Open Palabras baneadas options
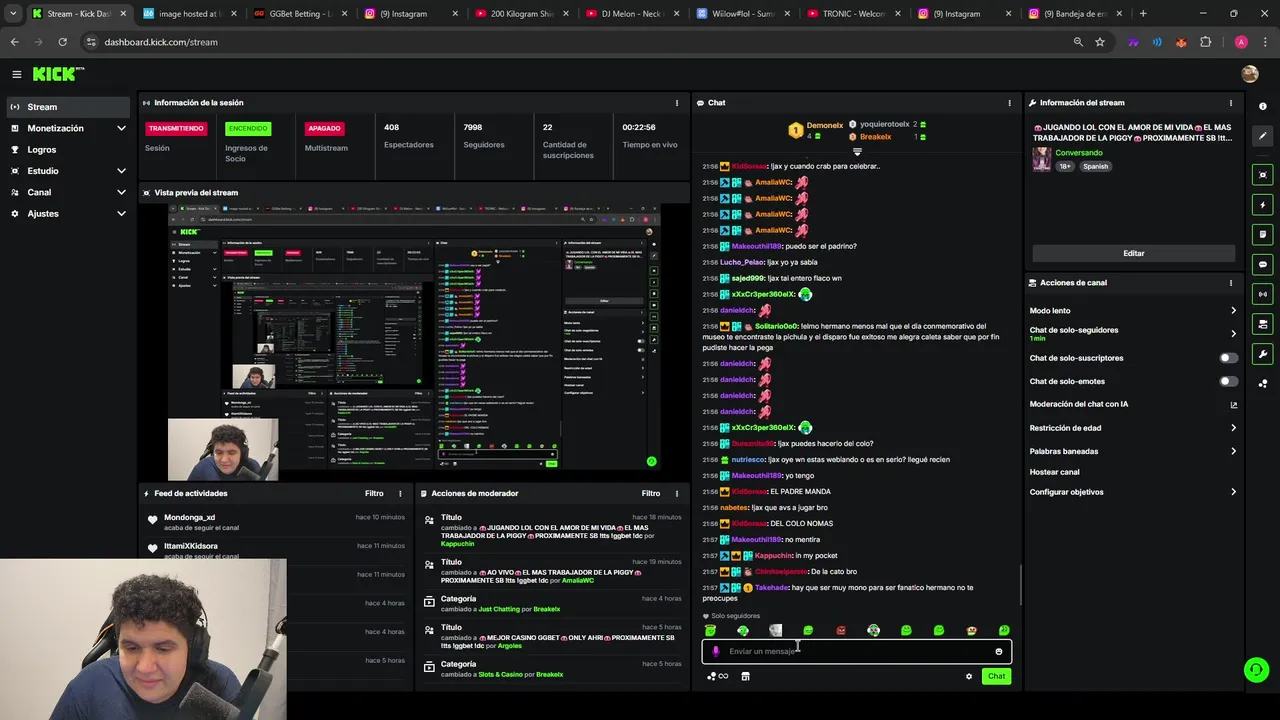This screenshot has height=720, width=1280. pos(1133,451)
